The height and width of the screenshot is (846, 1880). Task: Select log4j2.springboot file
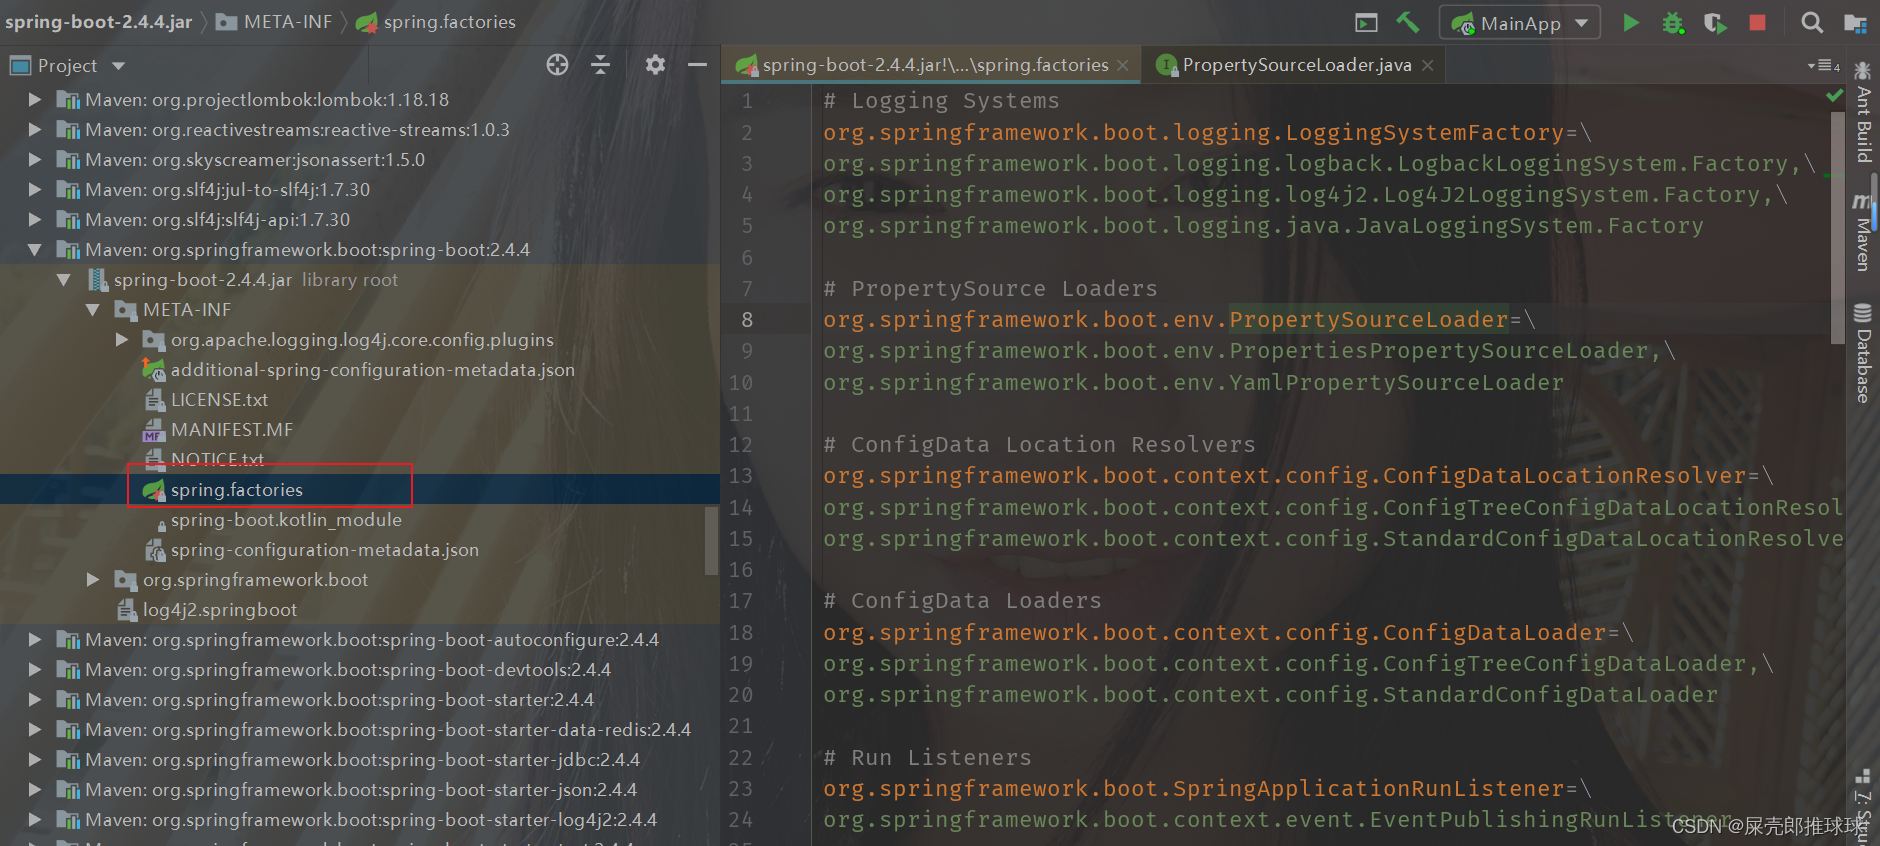pyautogui.click(x=219, y=610)
